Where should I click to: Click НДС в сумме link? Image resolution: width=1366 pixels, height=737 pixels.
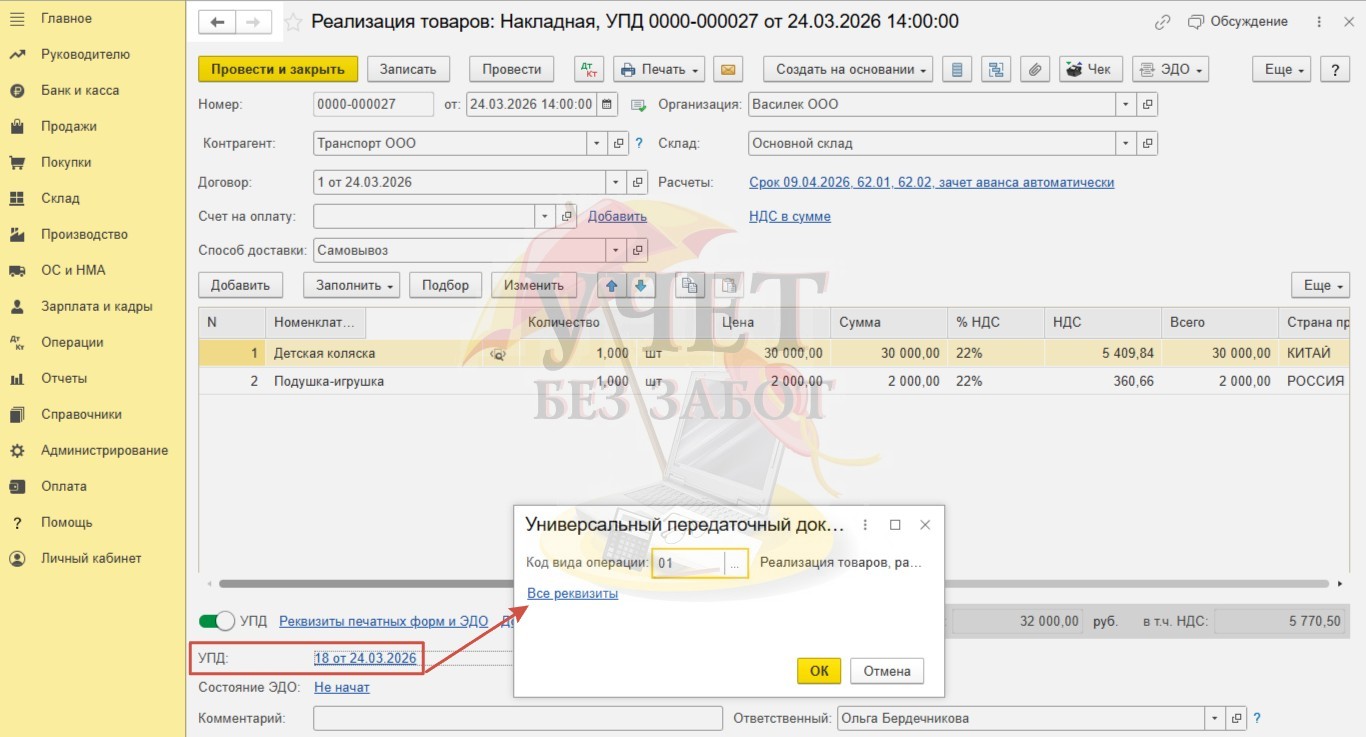tap(789, 216)
